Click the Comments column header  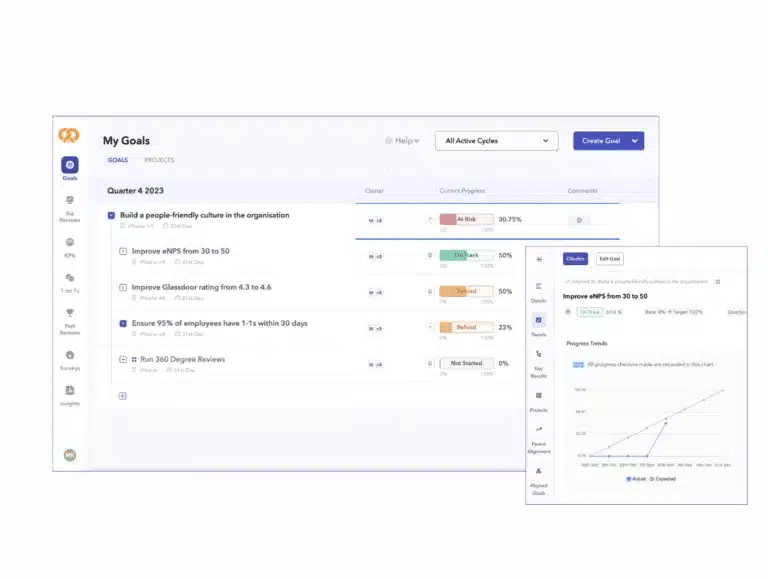click(x=582, y=191)
